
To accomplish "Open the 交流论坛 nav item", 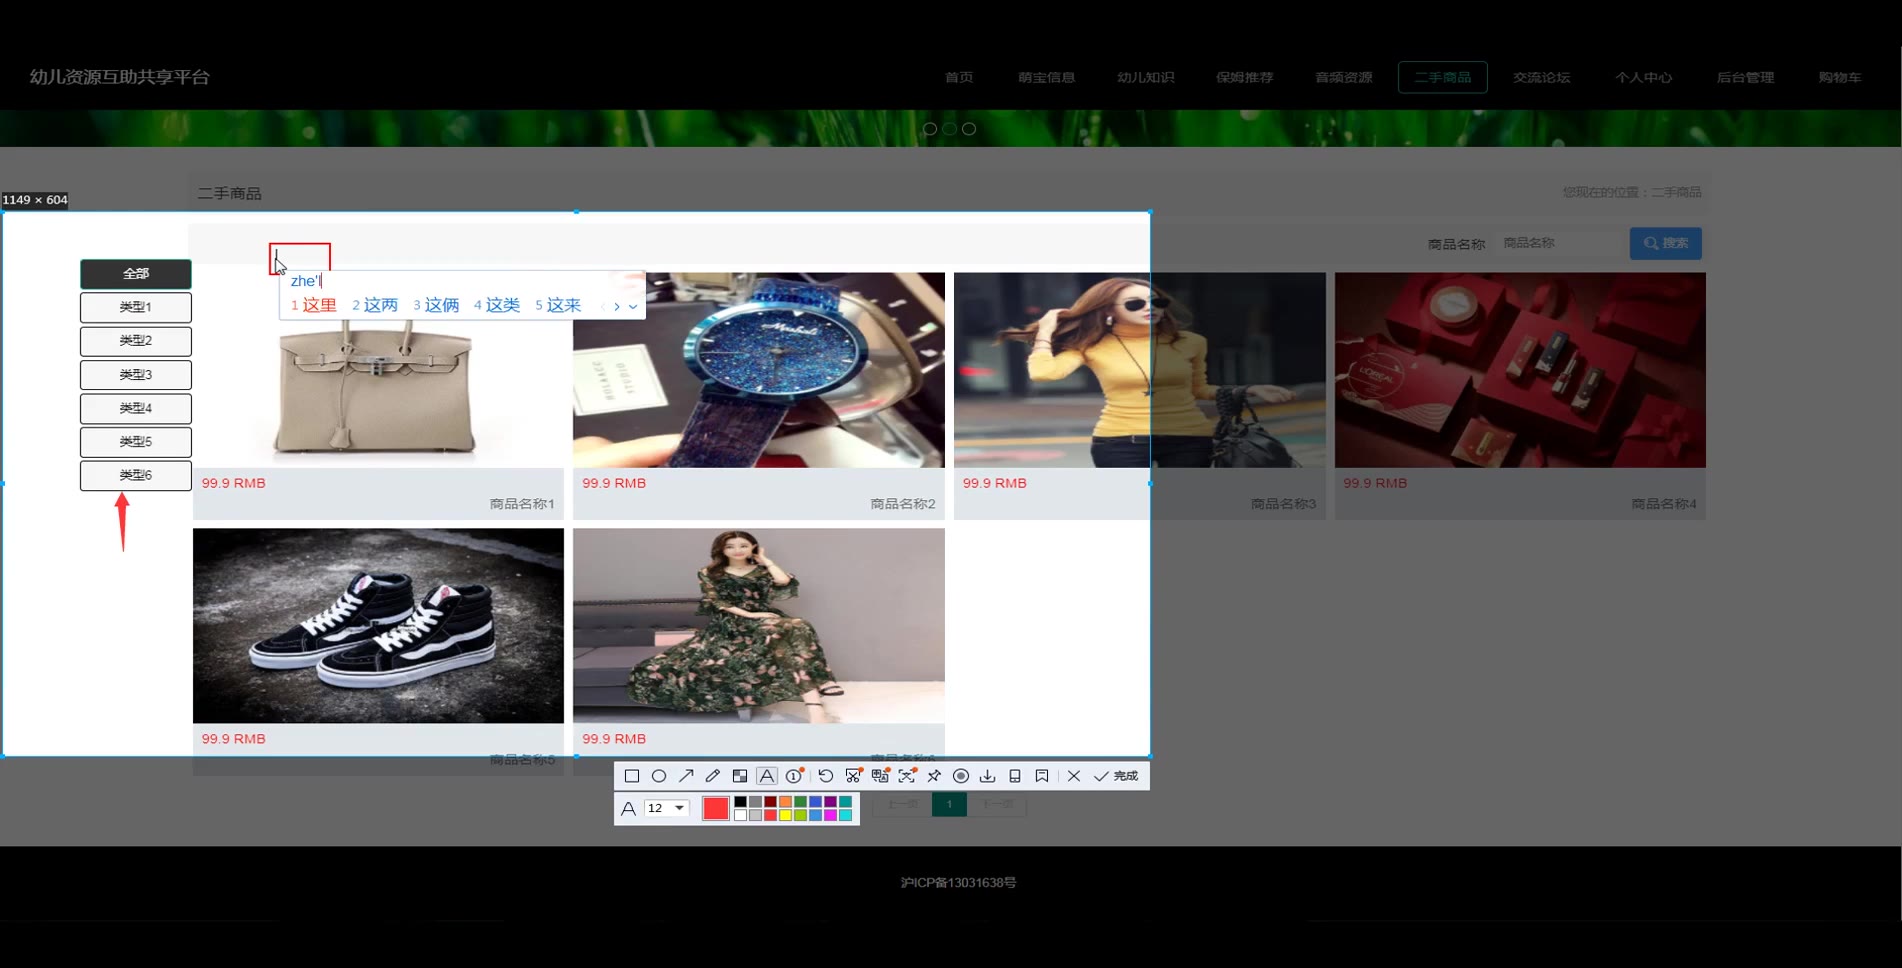I will 1541,77.
